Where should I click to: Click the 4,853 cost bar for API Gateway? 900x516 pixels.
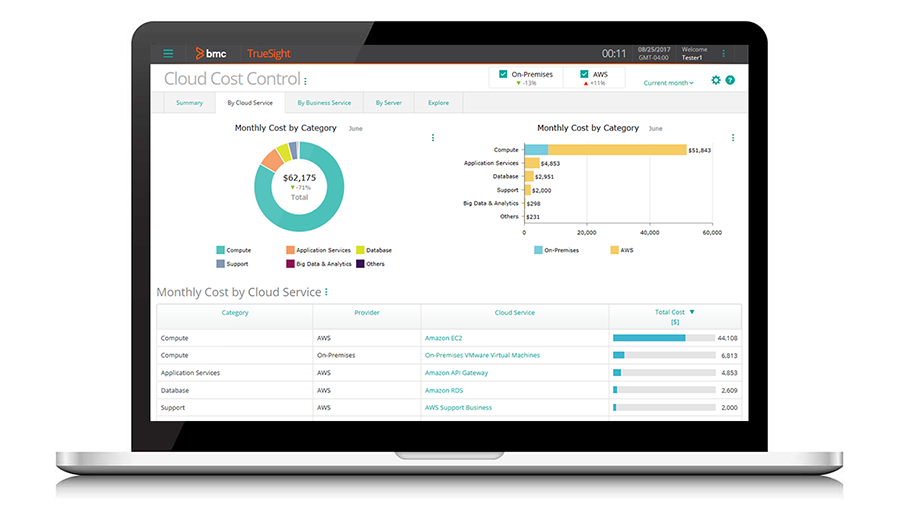[664, 373]
